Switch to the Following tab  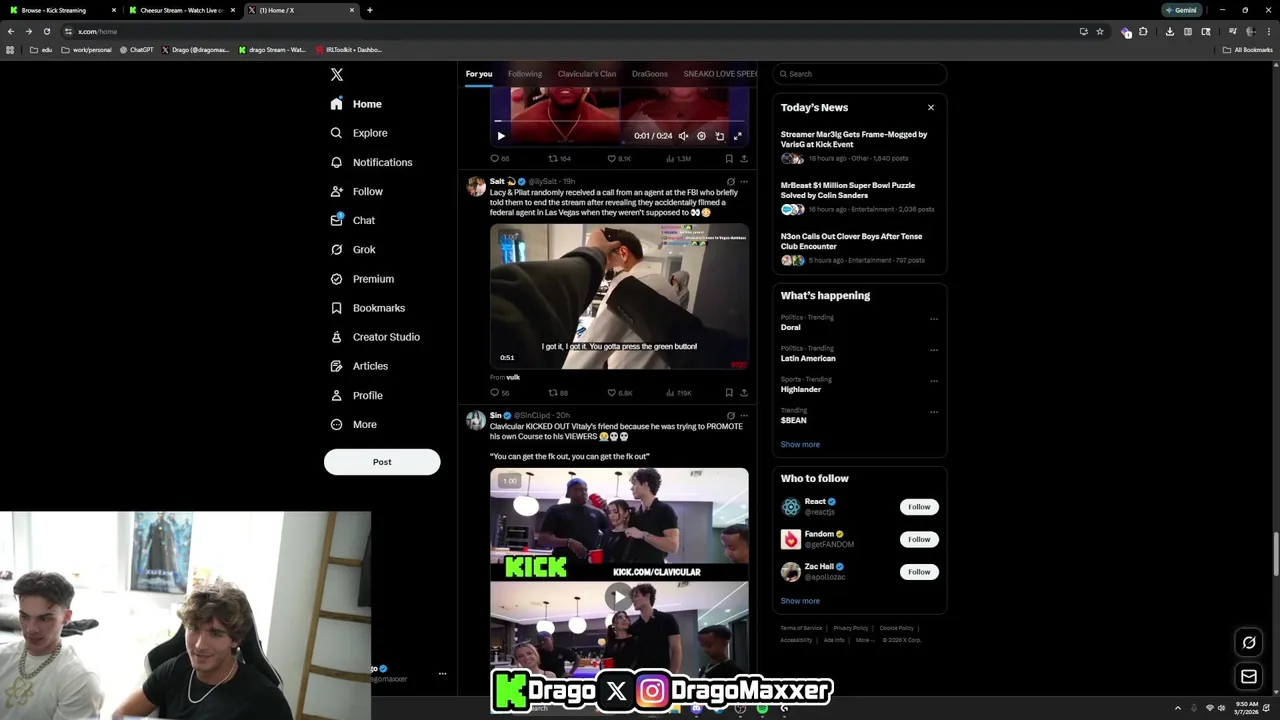pos(525,74)
